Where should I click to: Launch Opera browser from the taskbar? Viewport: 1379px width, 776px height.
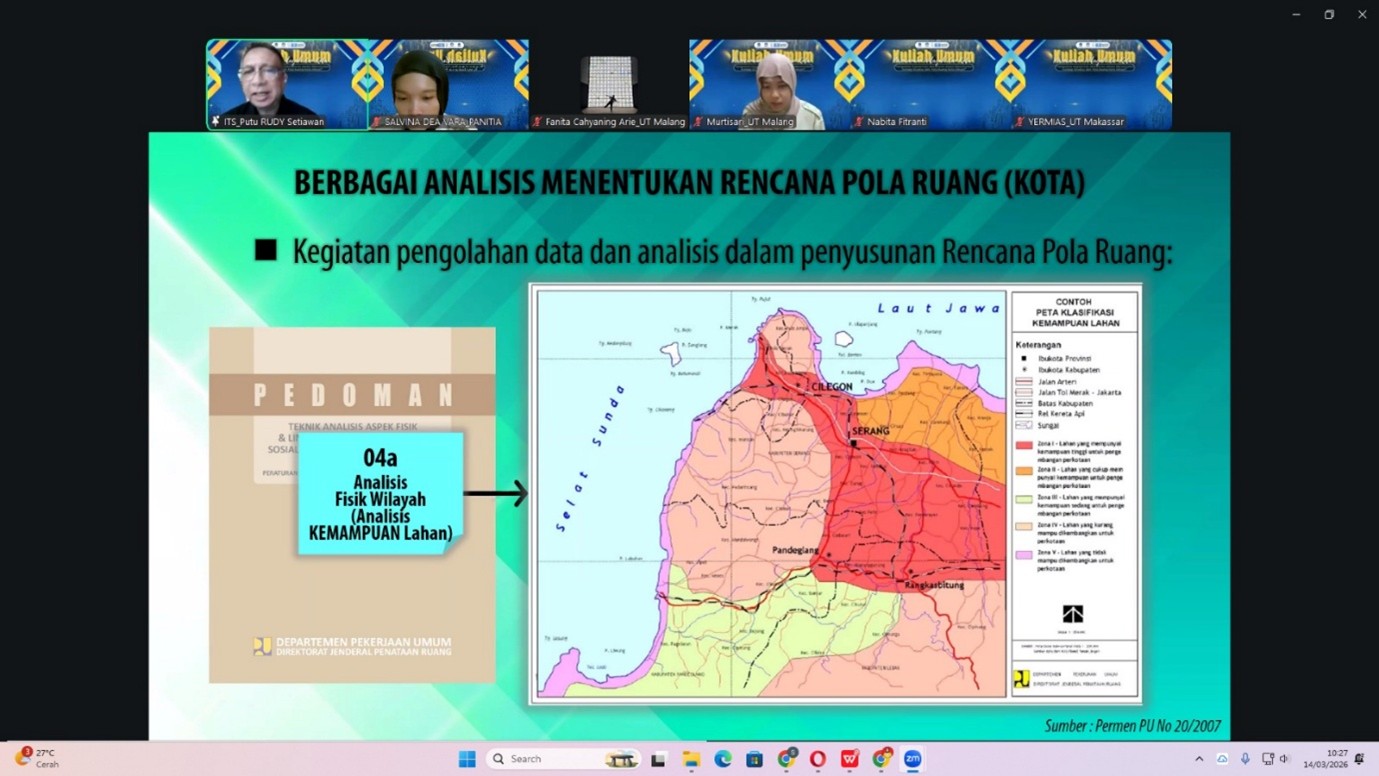tap(818, 759)
